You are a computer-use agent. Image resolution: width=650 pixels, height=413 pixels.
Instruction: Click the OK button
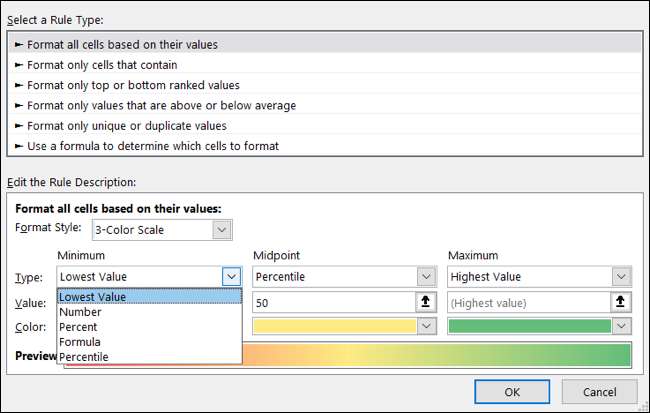512,391
